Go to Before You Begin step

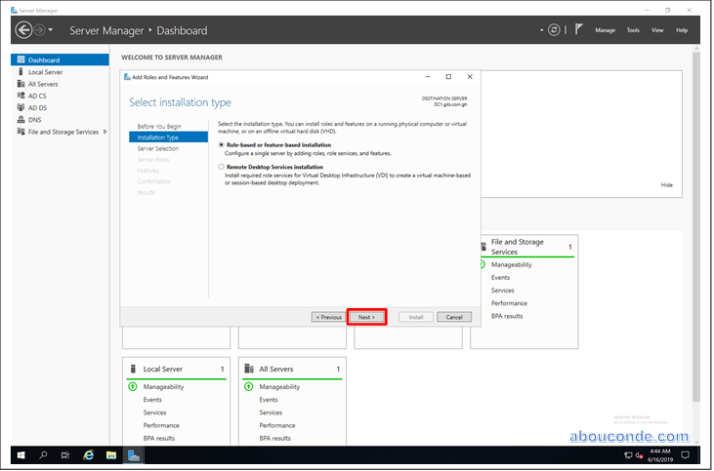(x=159, y=126)
